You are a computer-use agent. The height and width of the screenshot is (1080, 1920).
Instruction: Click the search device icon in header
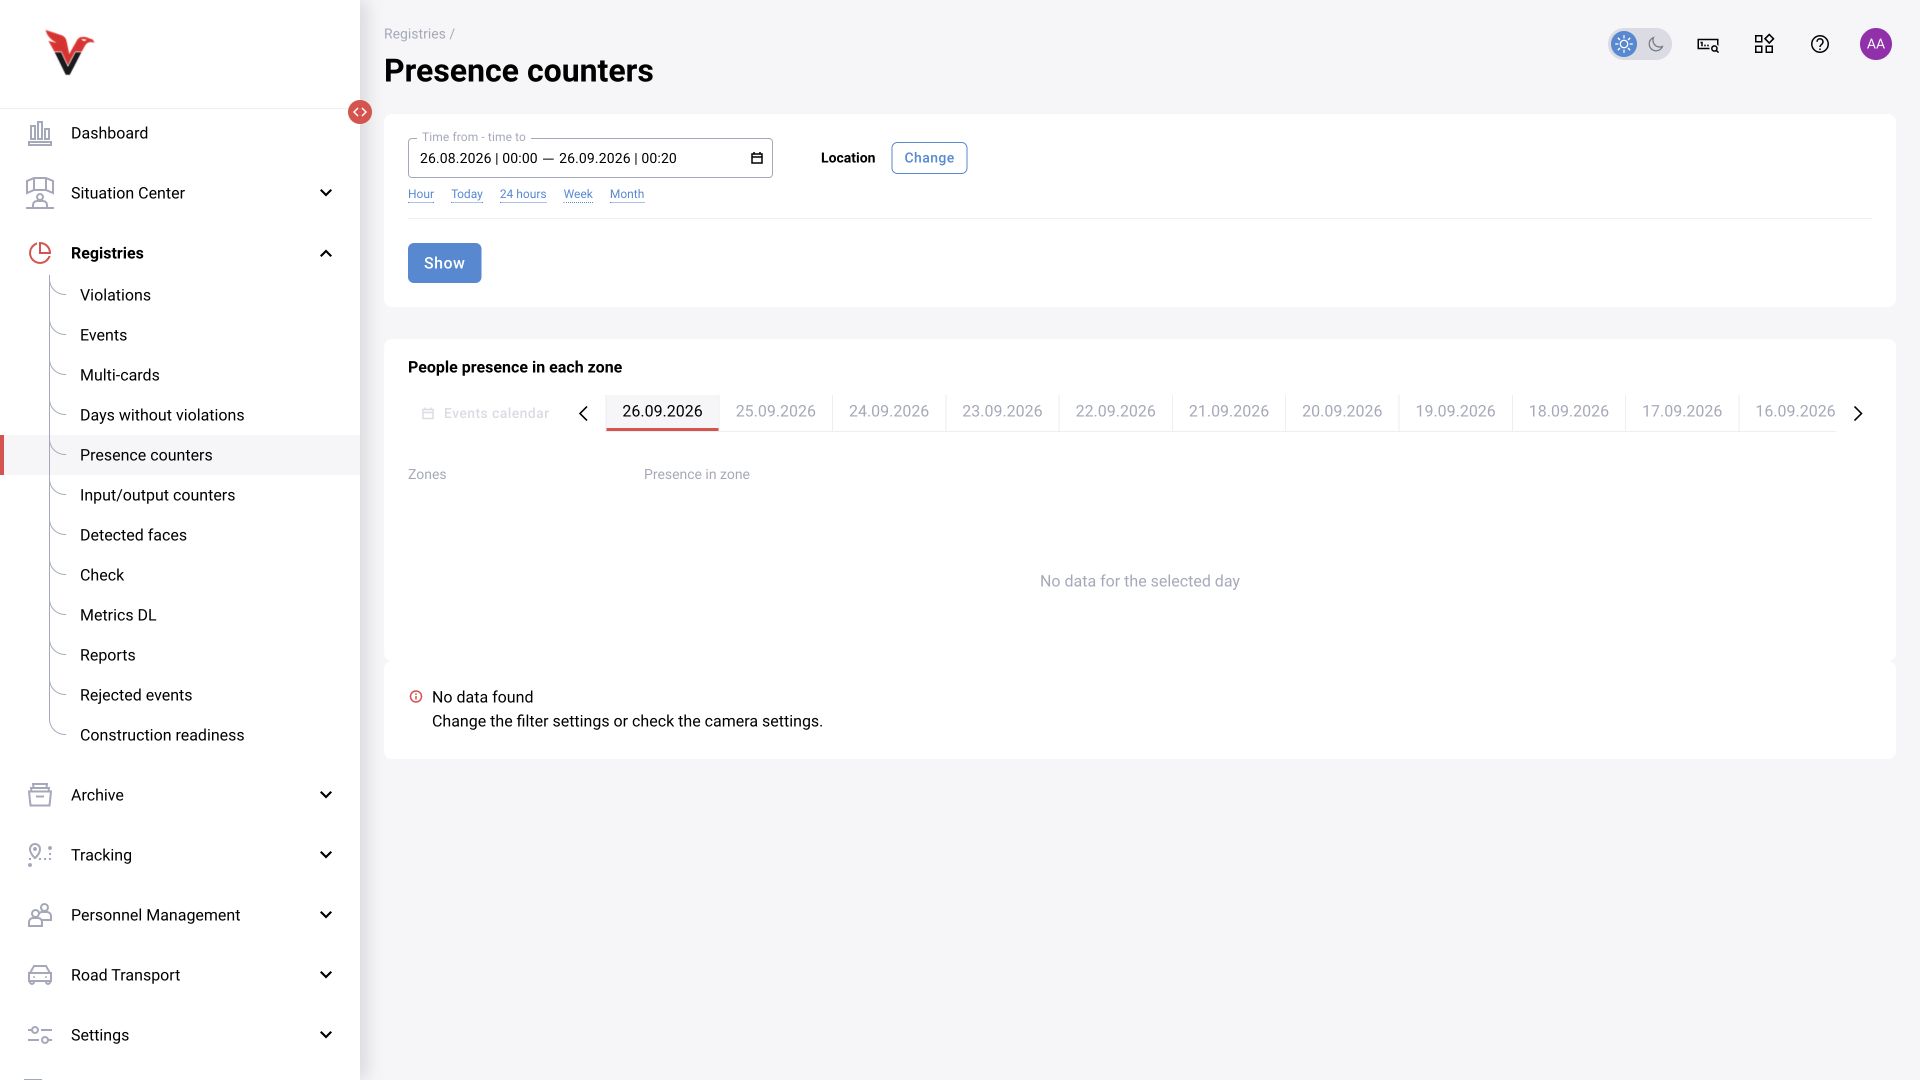click(x=1708, y=44)
